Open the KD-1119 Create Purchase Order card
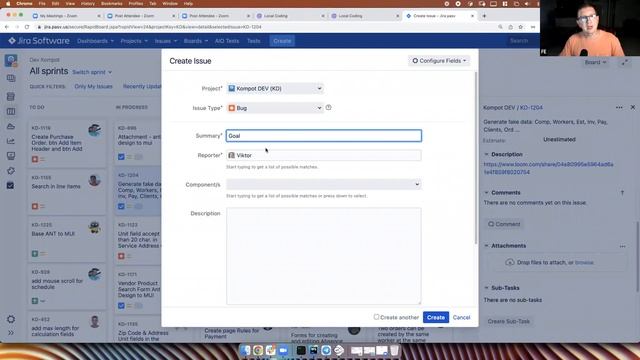Screen dimensions: 640x360 (67, 143)
